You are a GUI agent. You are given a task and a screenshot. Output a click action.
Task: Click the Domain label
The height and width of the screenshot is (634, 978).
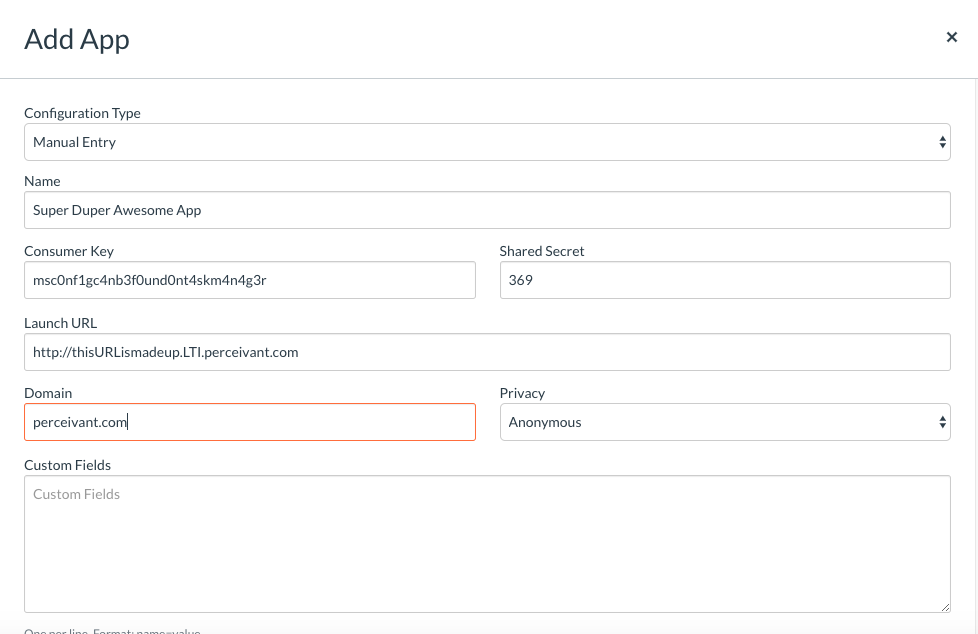[48, 393]
